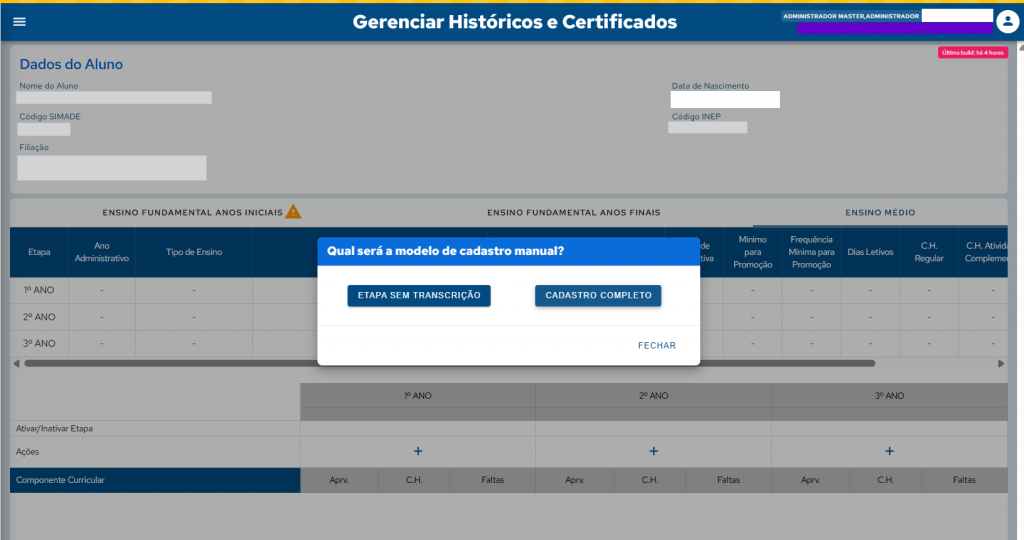Close the dialog with Fechar
Image resolution: width=1024 pixels, height=540 pixels.
pyautogui.click(x=657, y=346)
